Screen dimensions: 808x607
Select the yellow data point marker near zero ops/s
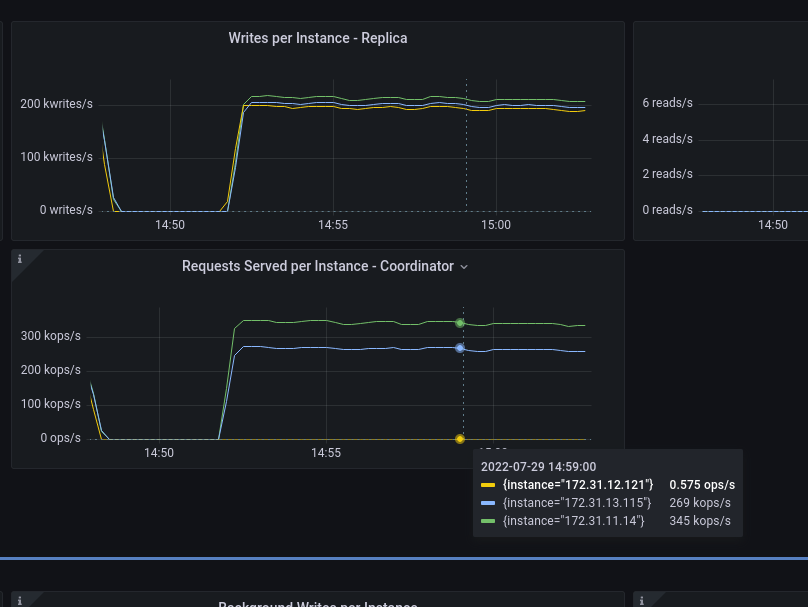pyautogui.click(x=459, y=438)
